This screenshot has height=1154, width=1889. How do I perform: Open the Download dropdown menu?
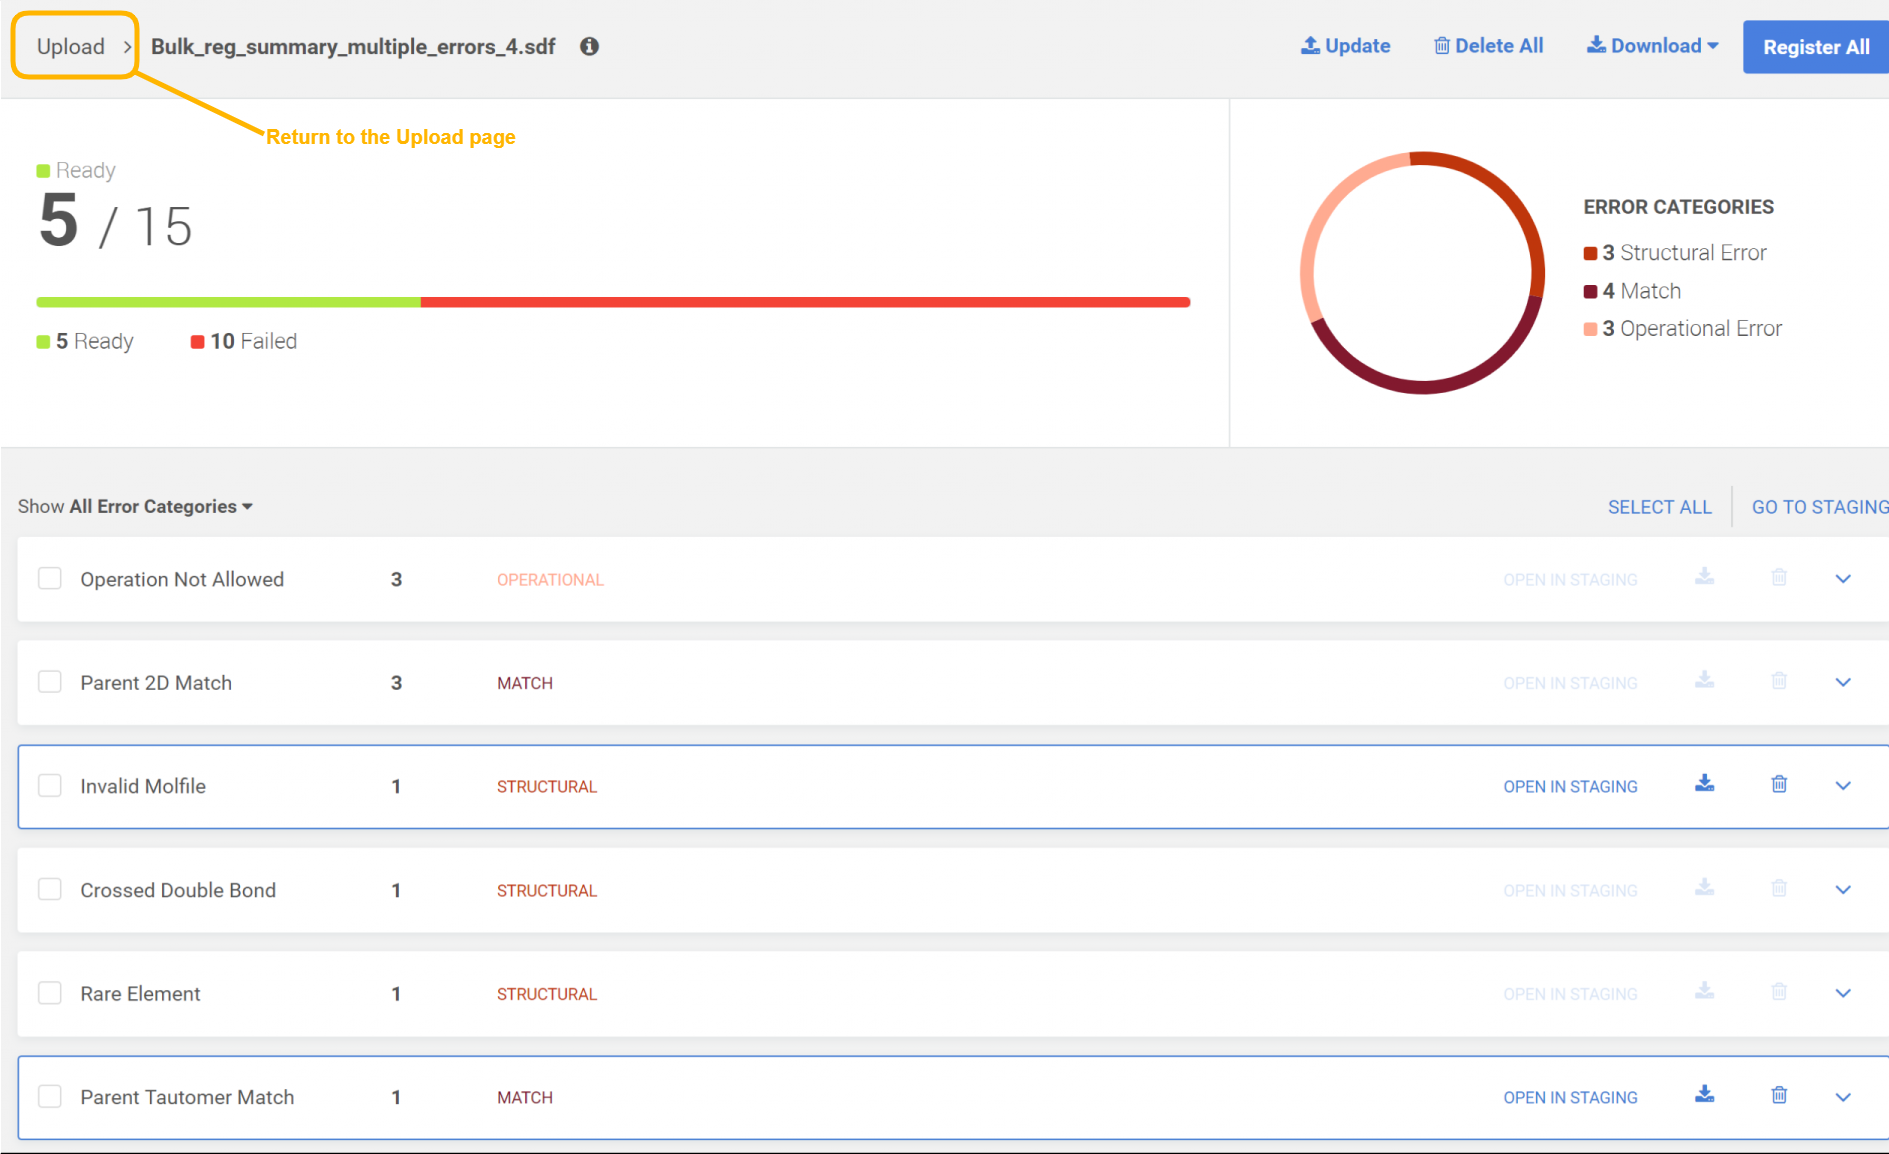click(x=1653, y=46)
